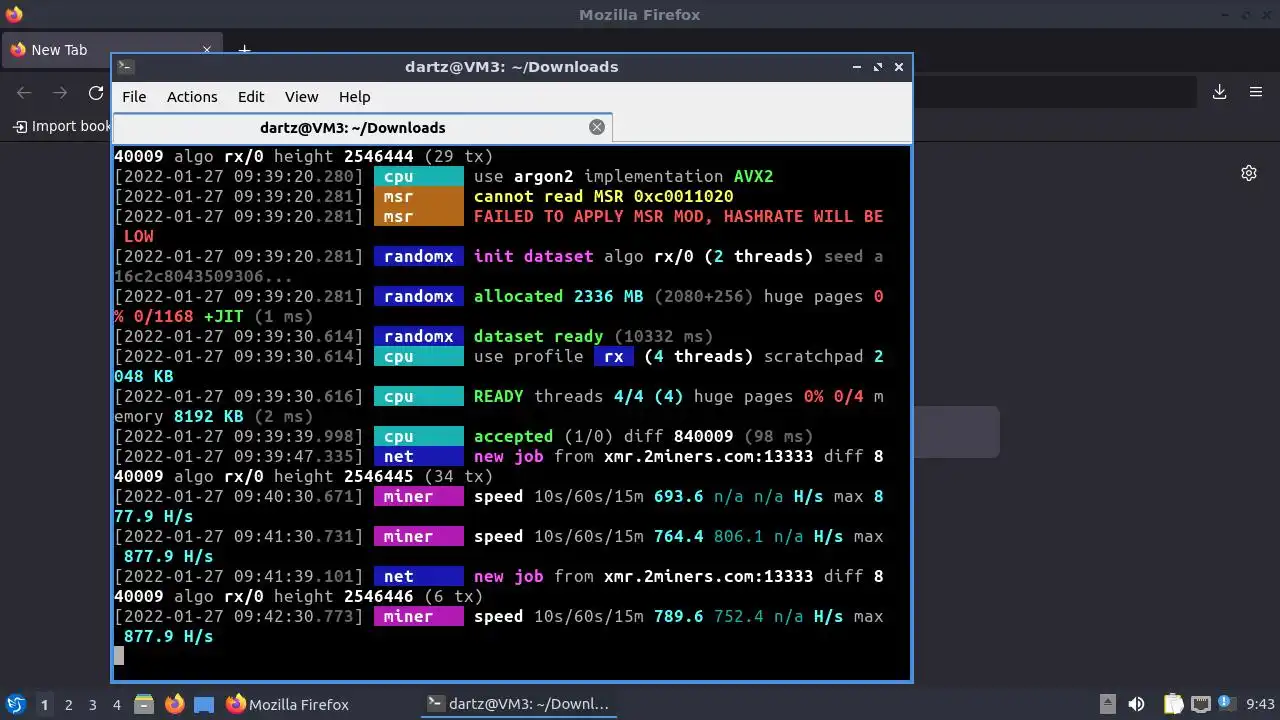Maximize the terminal window
The height and width of the screenshot is (720, 1280).
point(878,67)
